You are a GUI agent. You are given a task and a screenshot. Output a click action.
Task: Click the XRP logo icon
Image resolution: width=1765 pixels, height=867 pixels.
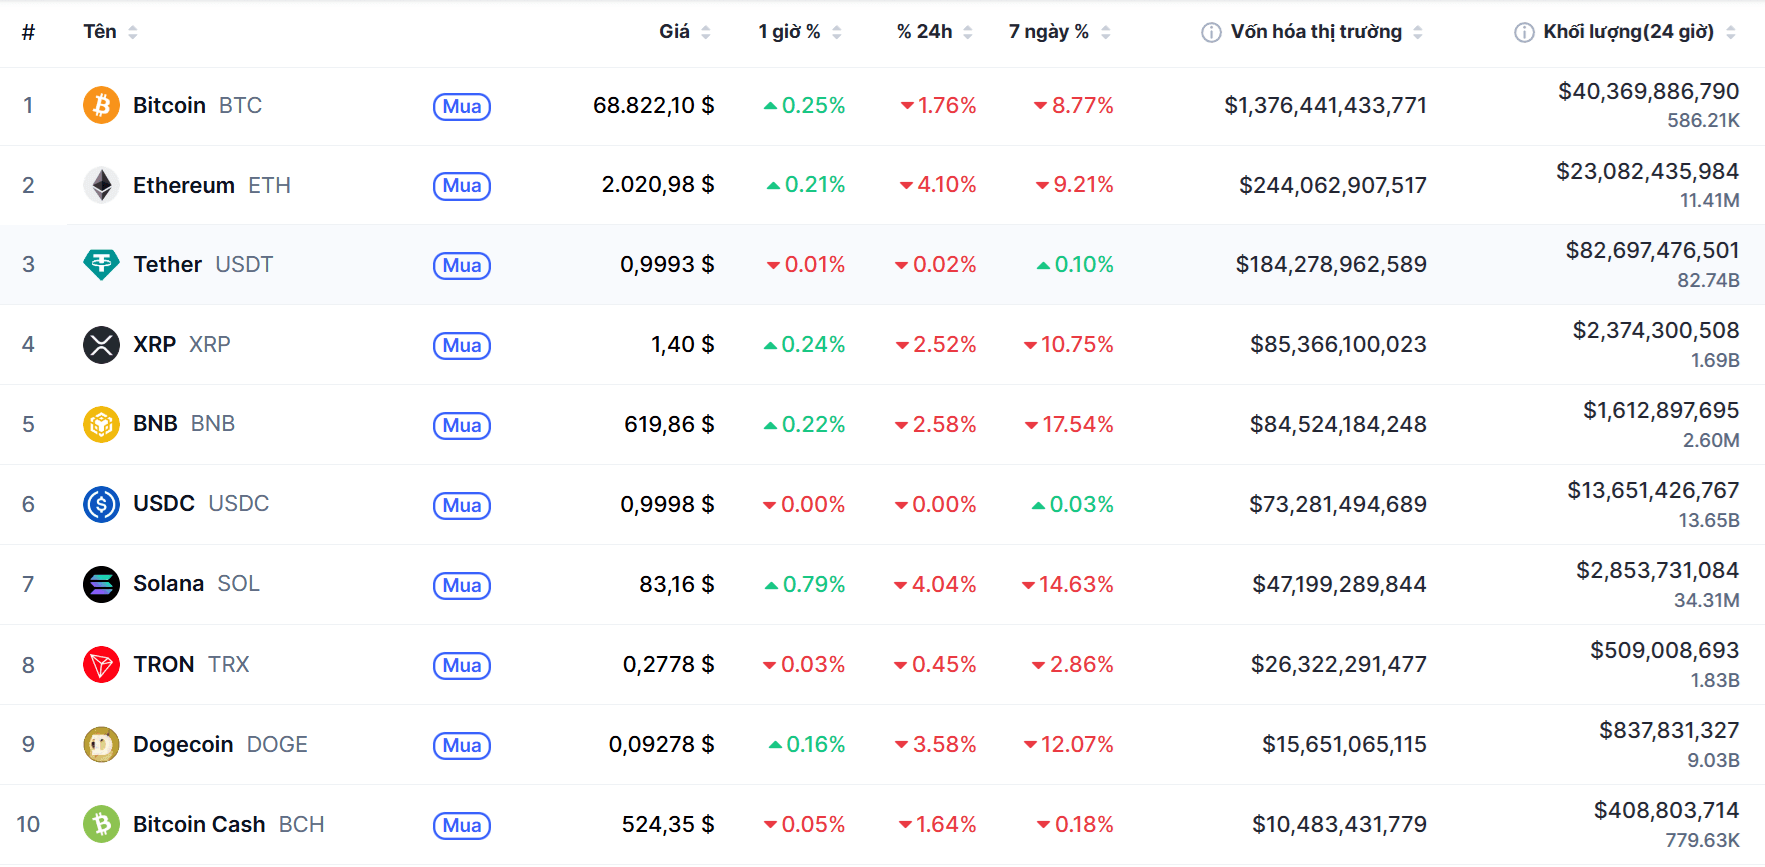[101, 345]
